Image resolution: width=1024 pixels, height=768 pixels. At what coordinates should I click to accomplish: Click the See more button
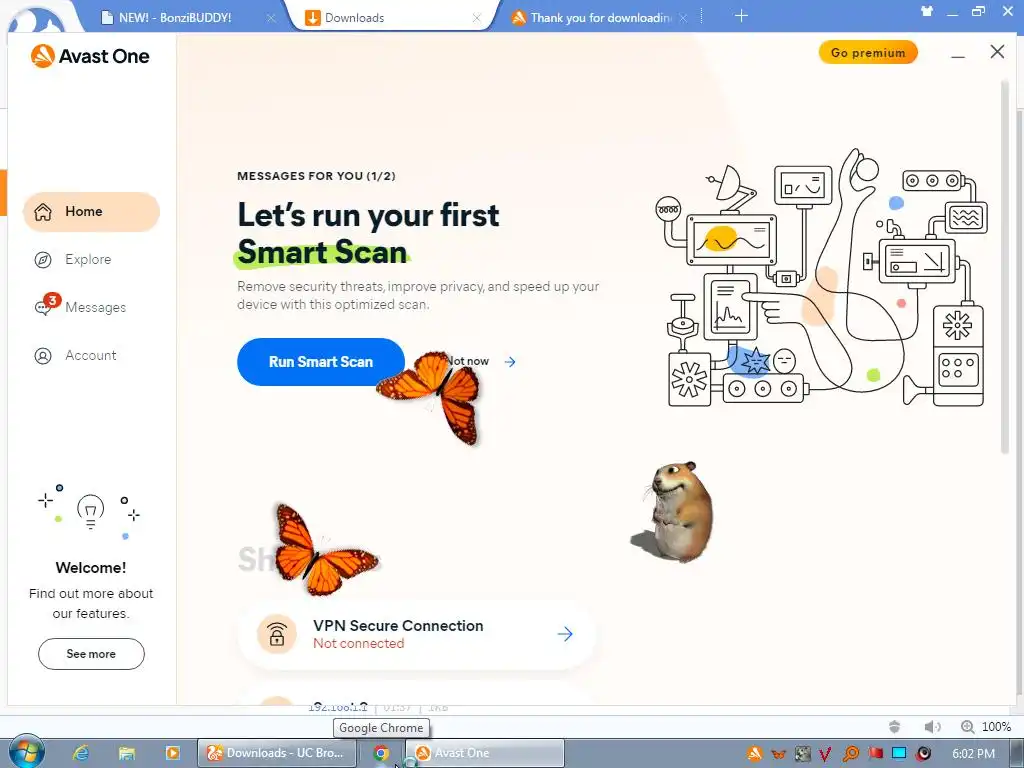(91, 654)
